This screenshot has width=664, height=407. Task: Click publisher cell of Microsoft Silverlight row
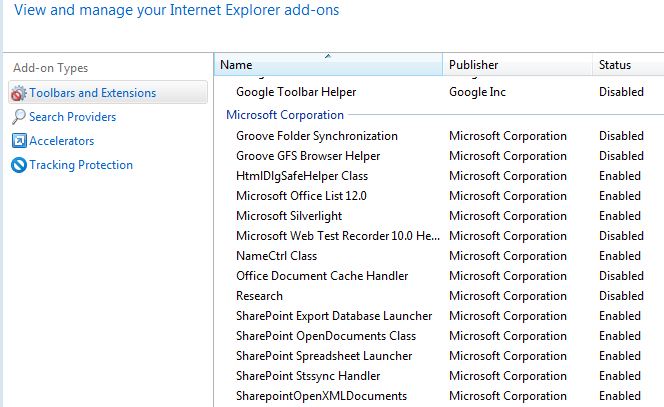point(508,216)
